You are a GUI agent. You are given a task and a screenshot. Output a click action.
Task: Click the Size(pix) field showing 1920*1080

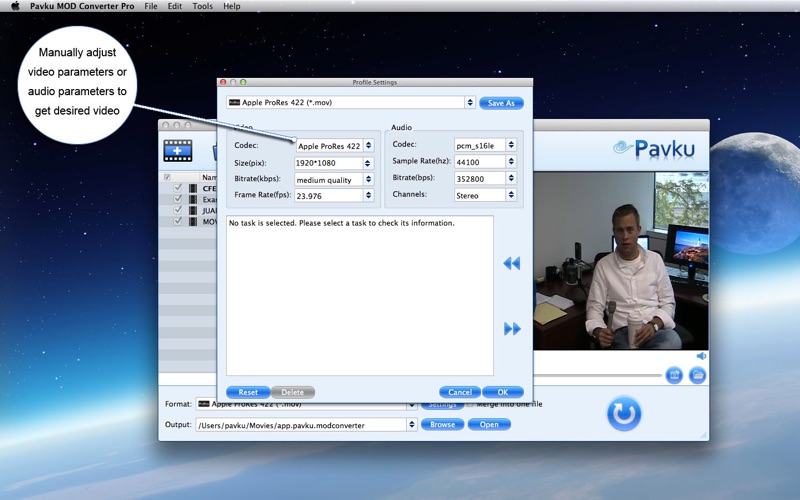328,163
